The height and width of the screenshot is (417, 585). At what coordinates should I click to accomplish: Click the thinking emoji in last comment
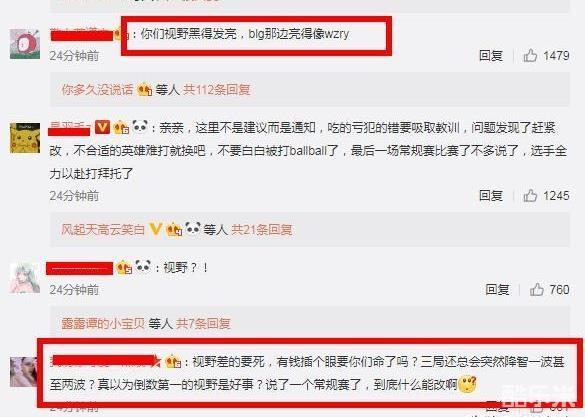point(467,385)
